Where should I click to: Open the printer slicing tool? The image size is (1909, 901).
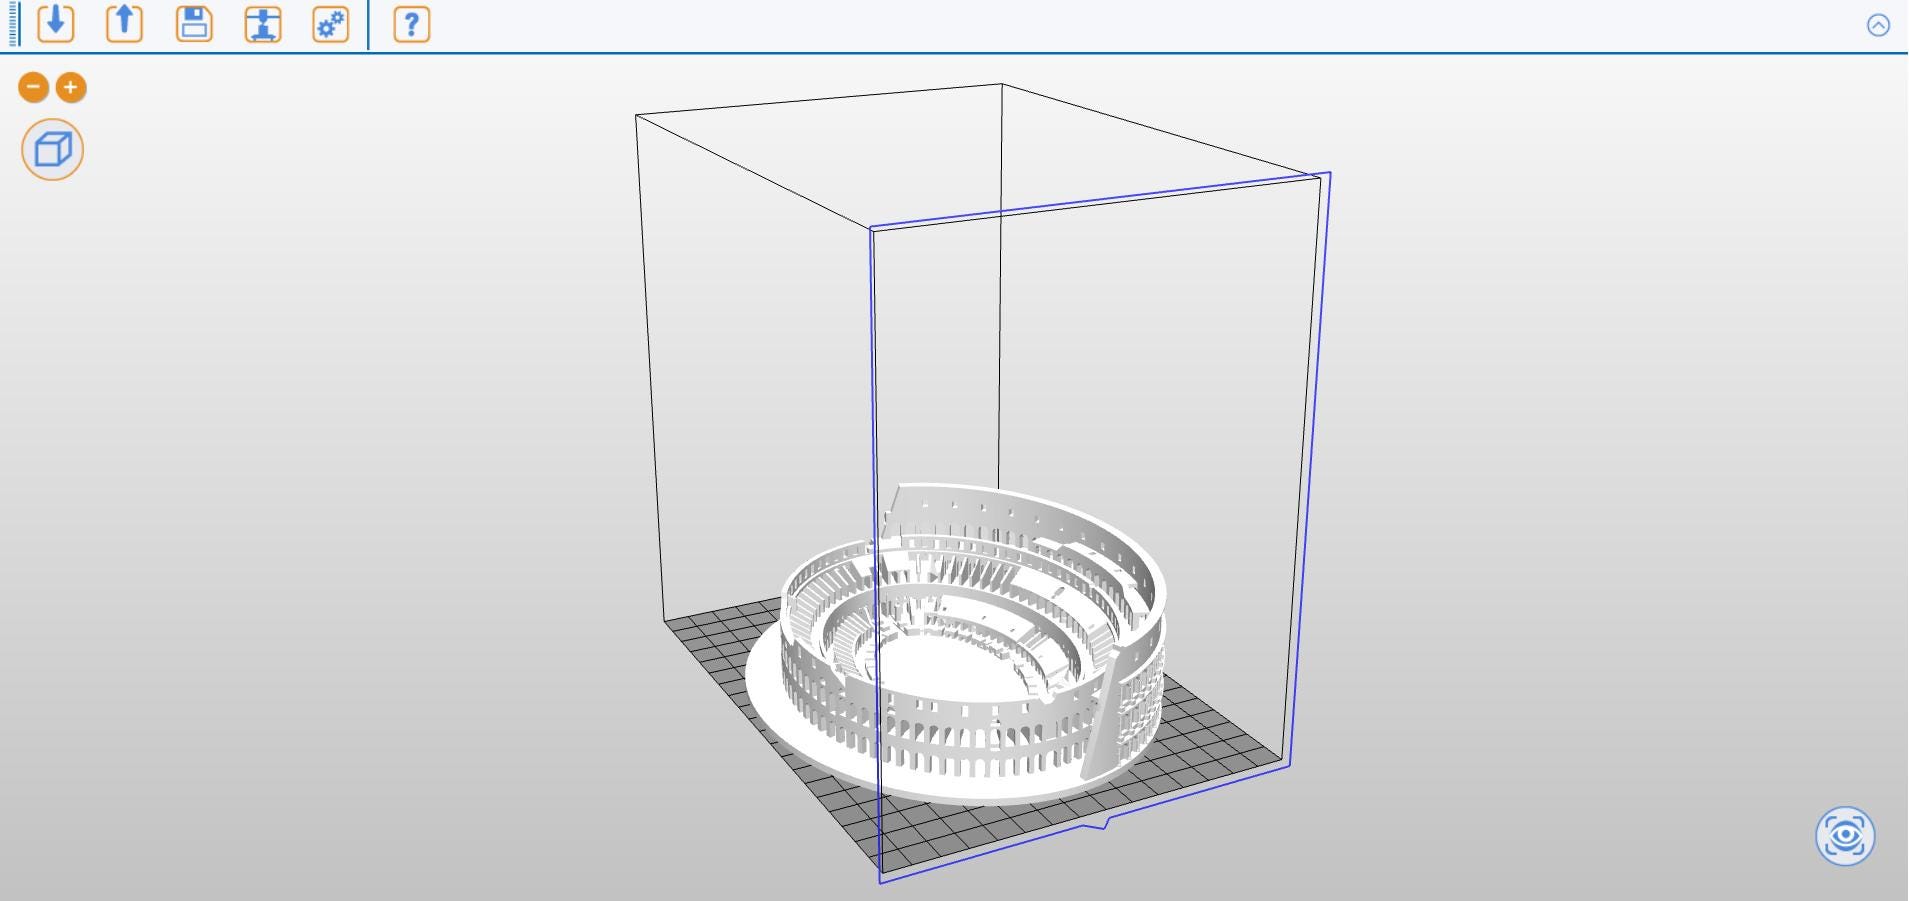point(262,25)
